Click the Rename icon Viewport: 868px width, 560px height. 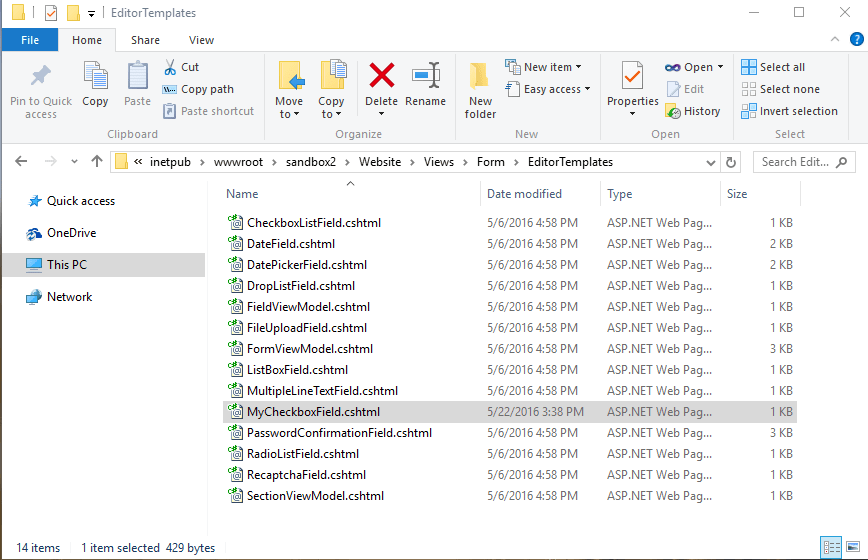point(426,76)
